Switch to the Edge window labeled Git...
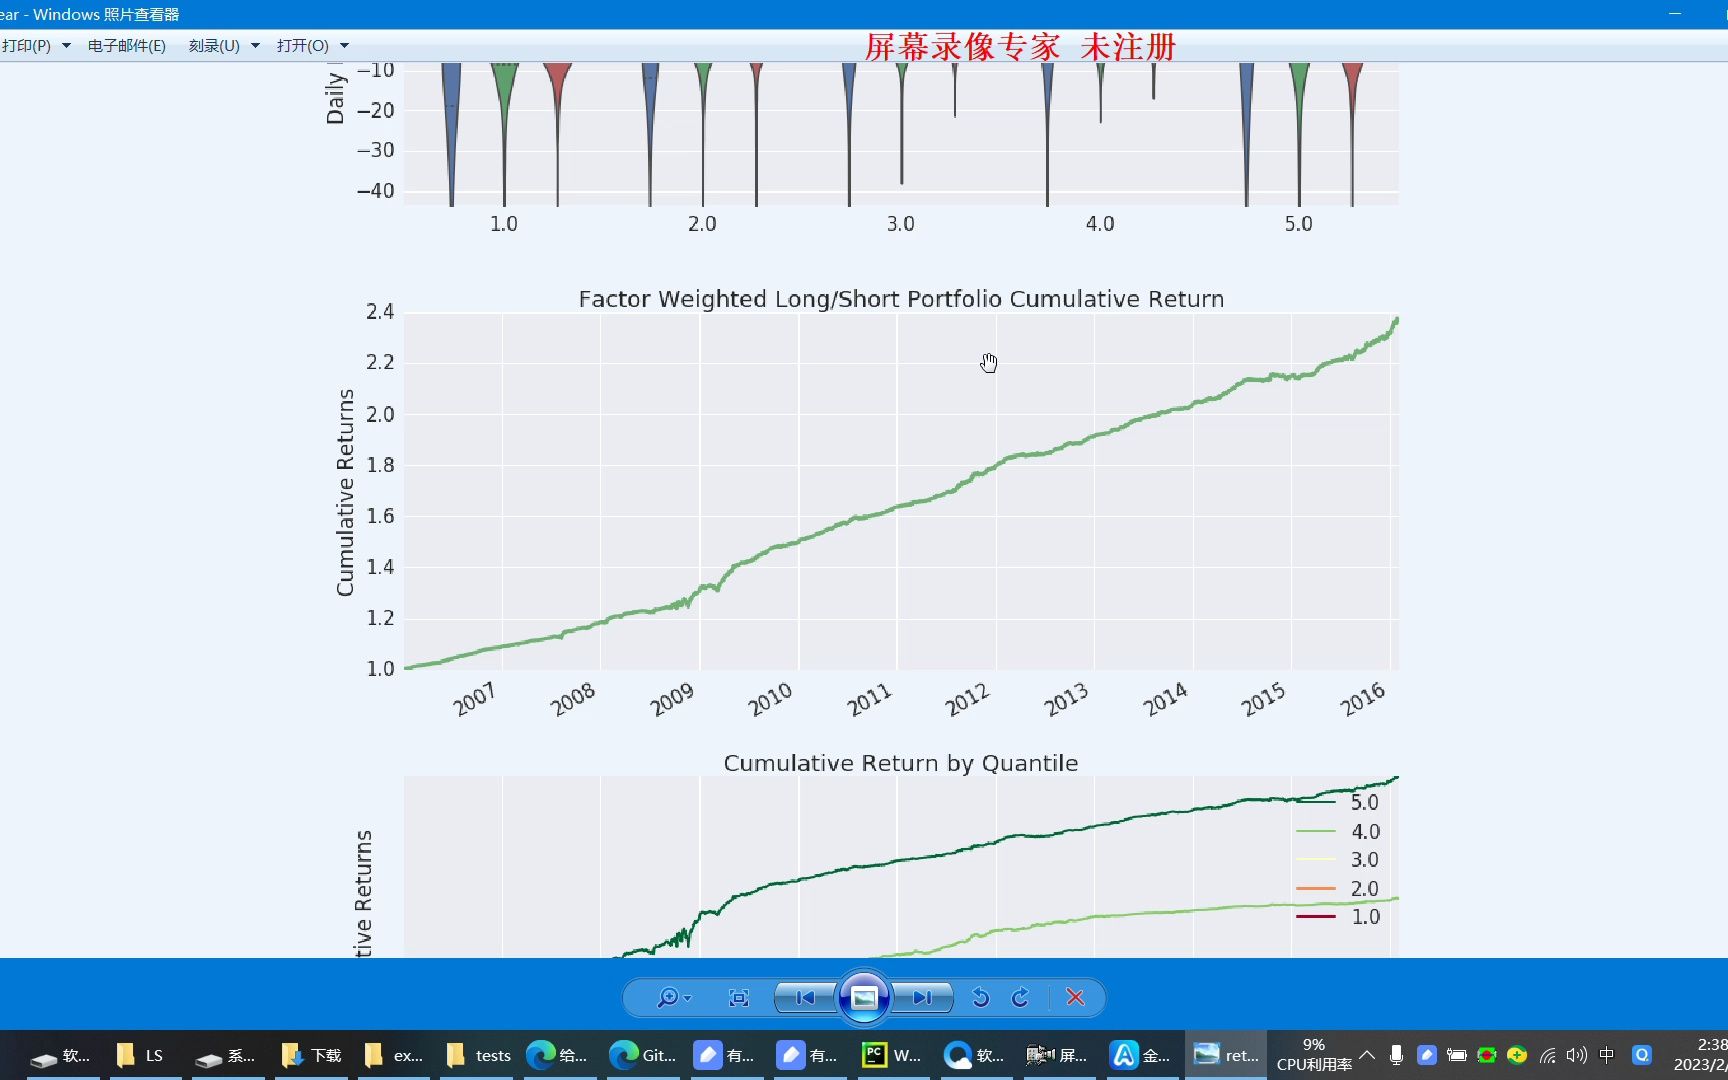Viewport: 1728px width, 1080px height. pos(642,1055)
